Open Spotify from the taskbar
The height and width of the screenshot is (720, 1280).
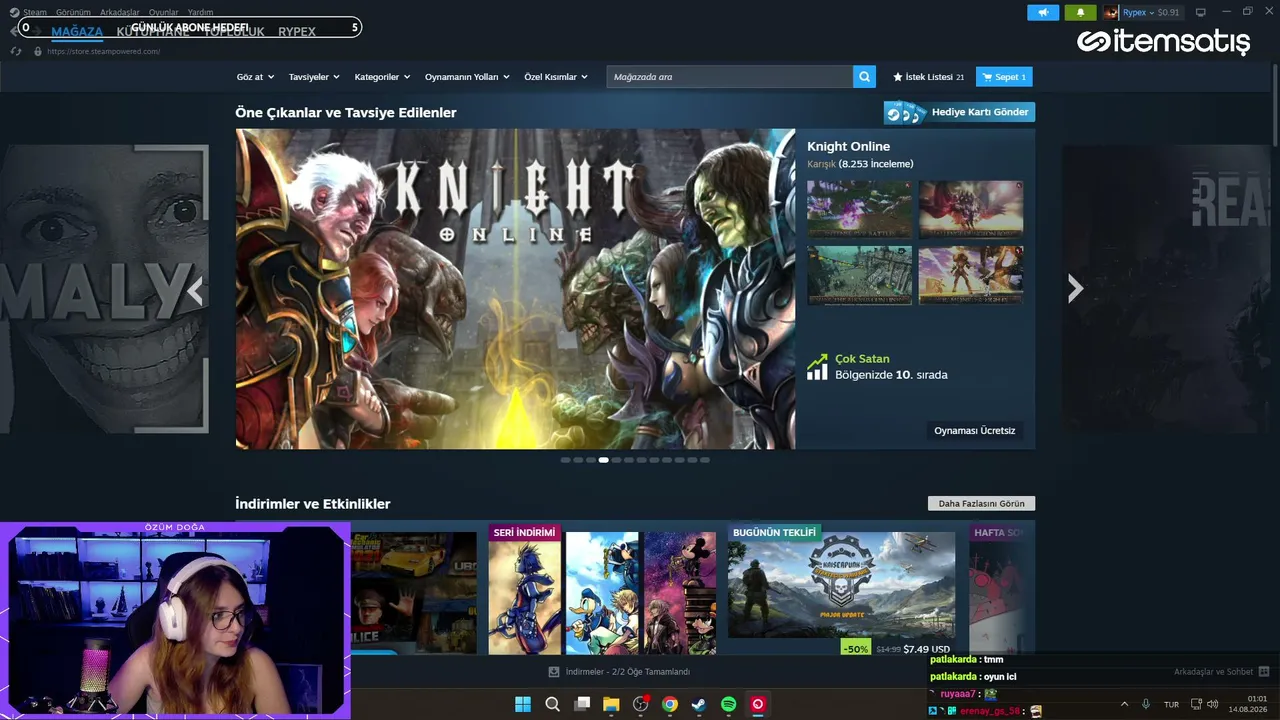click(729, 704)
